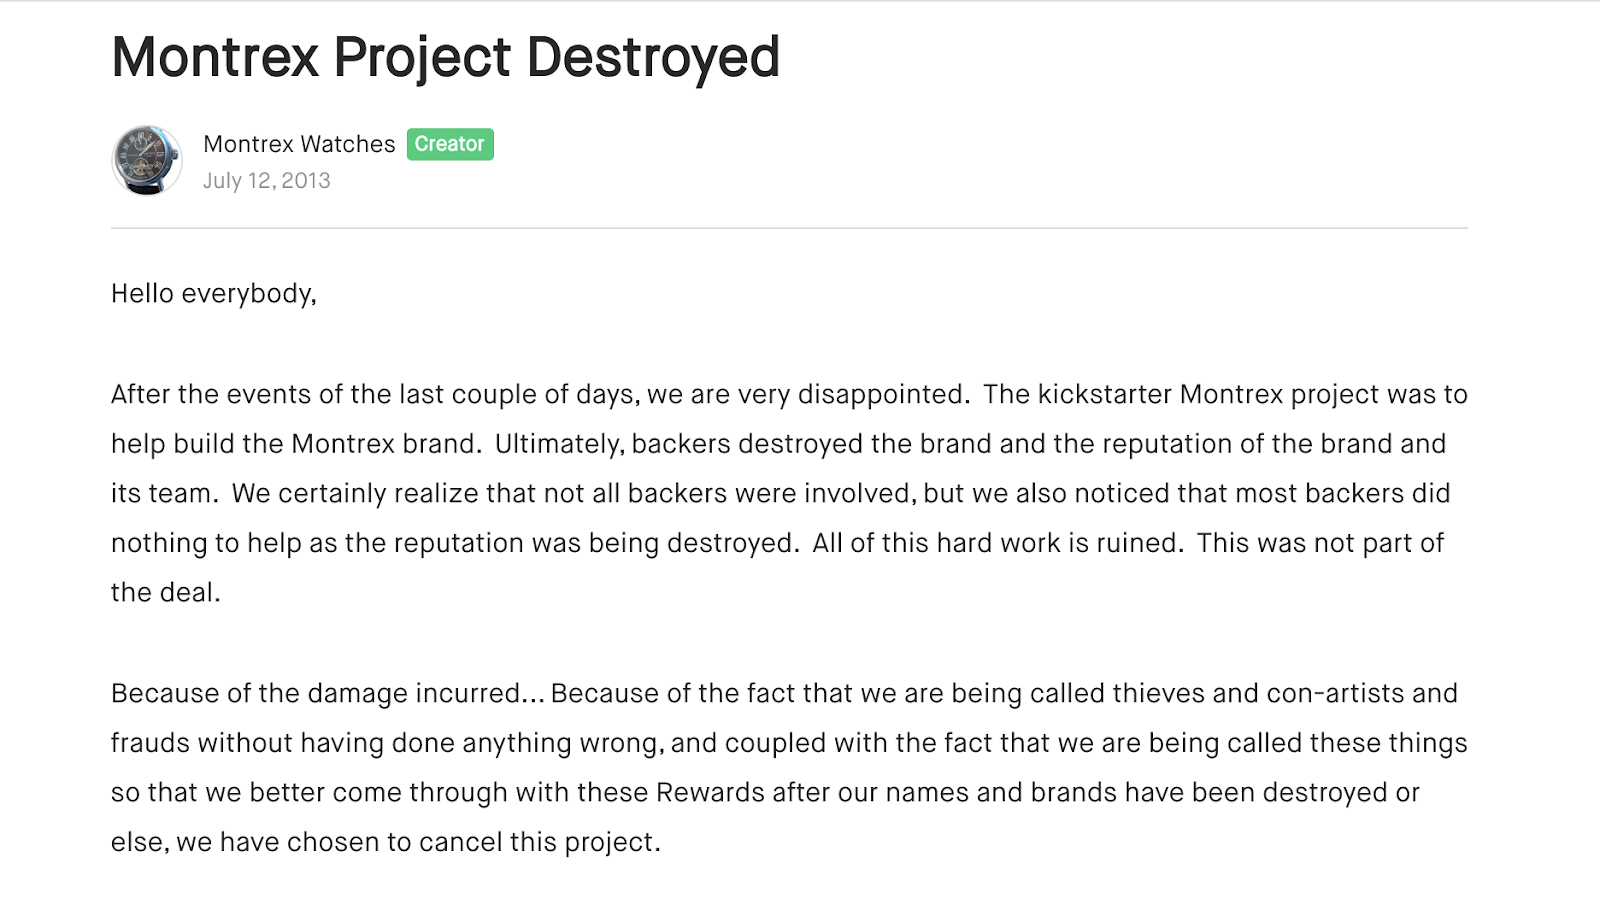Image resolution: width=1600 pixels, height=916 pixels.
Task: Open the Montrex Watches creator name link
Action: tap(299, 144)
